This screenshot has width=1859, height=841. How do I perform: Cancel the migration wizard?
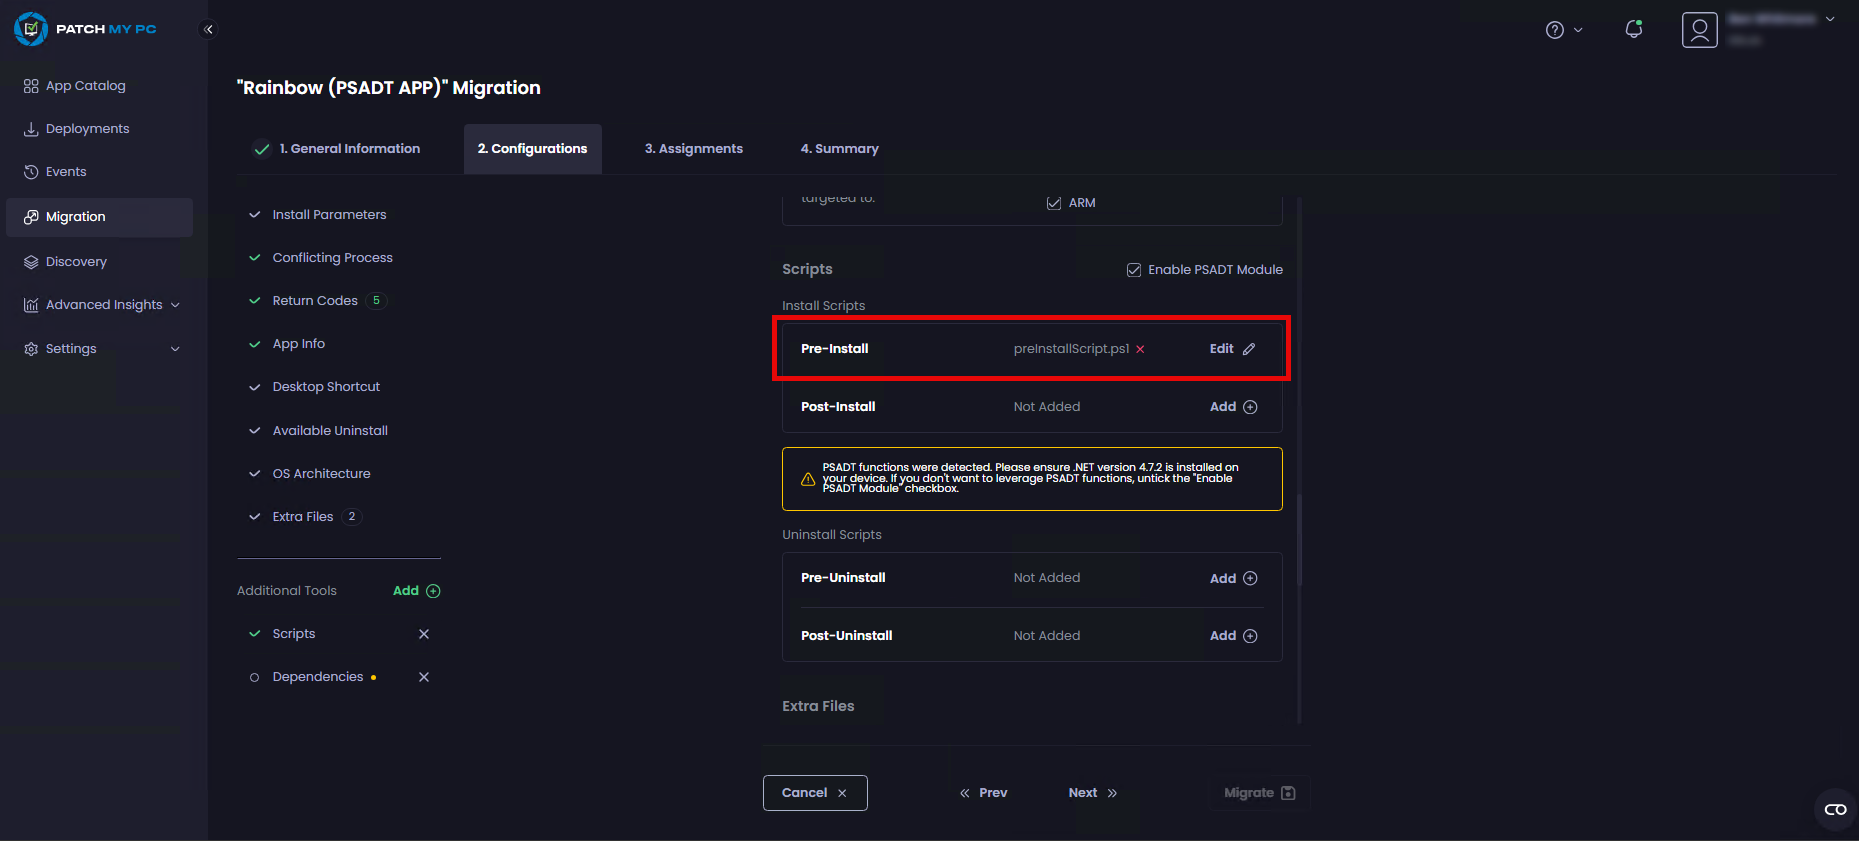pos(814,793)
